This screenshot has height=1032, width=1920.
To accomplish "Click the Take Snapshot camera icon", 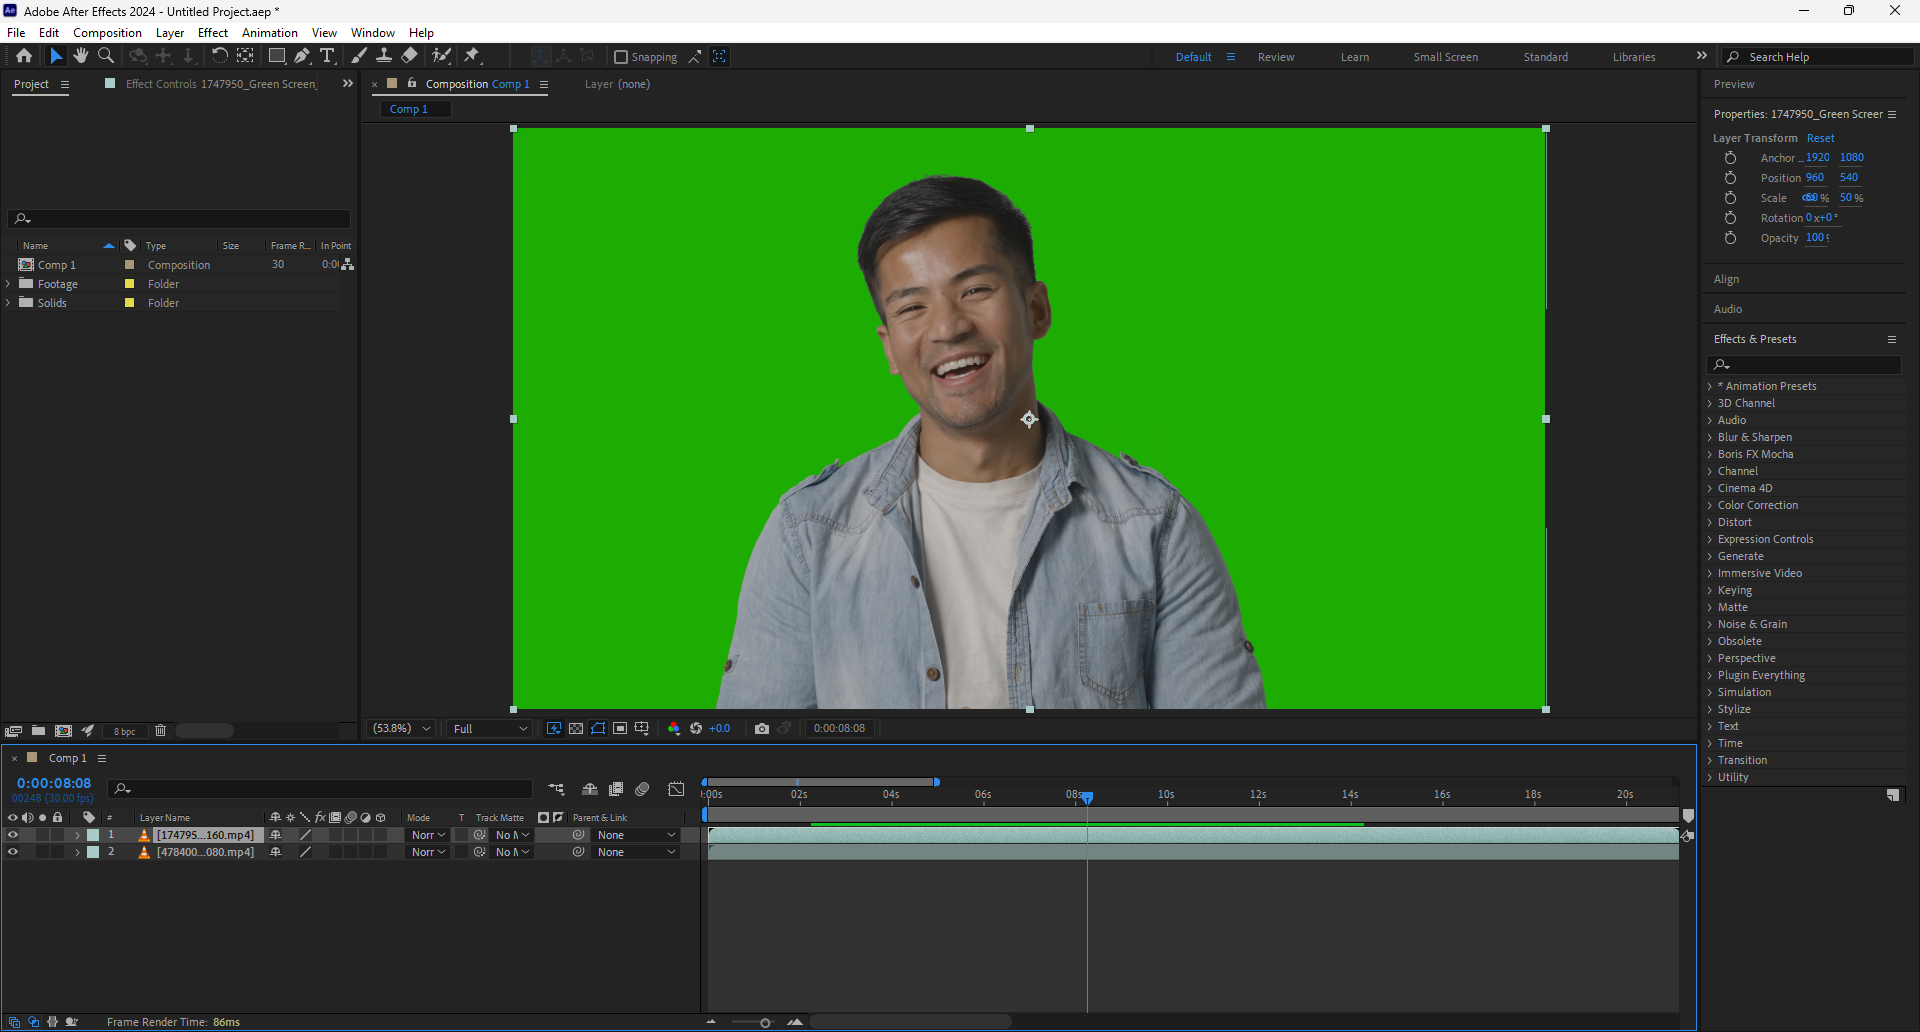I will tap(762, 729).
